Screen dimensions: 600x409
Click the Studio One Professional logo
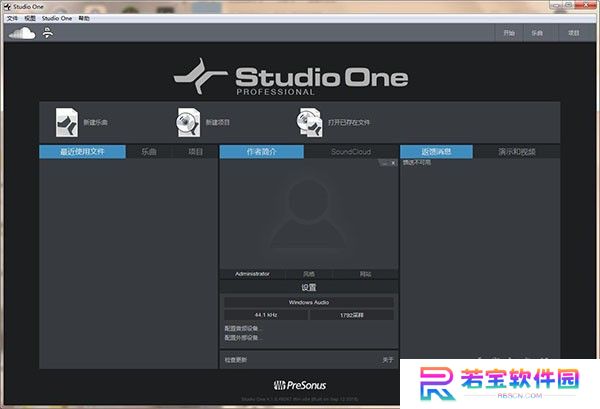291,77
